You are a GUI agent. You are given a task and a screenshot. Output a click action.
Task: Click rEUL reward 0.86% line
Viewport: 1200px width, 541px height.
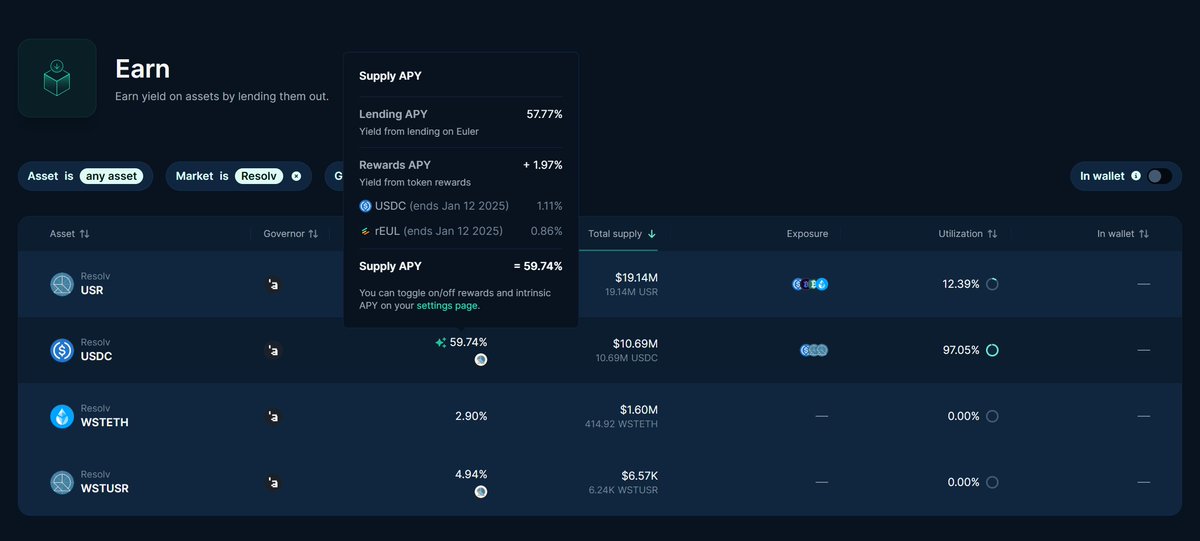[461, 231]
